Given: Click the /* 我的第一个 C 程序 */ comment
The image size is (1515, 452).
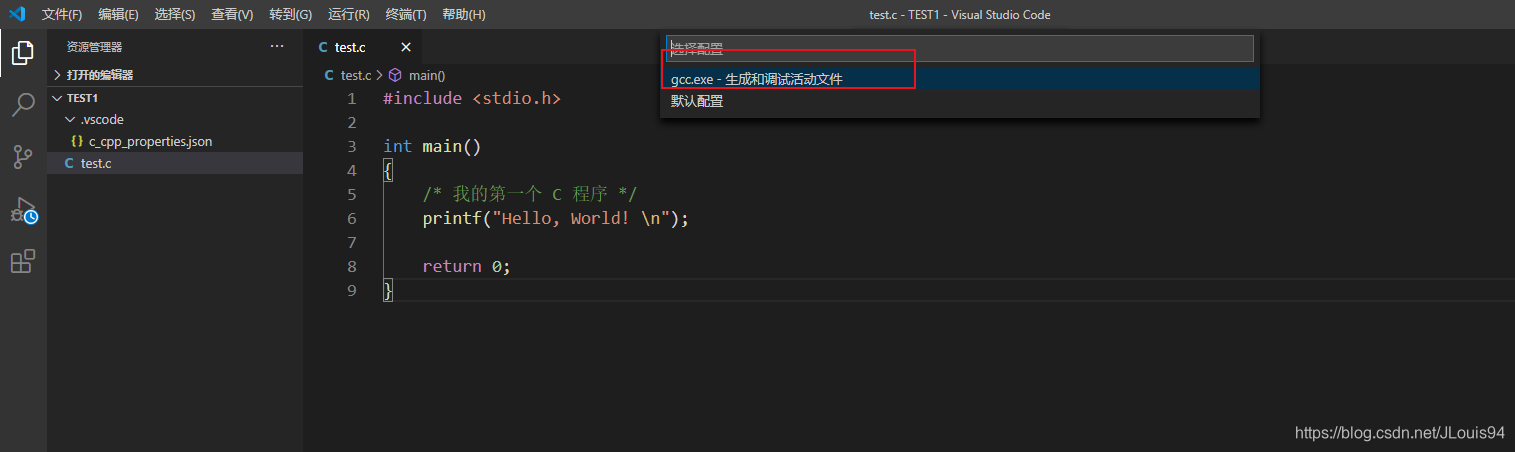Looking at the screenshot, I should click(529, 194).
